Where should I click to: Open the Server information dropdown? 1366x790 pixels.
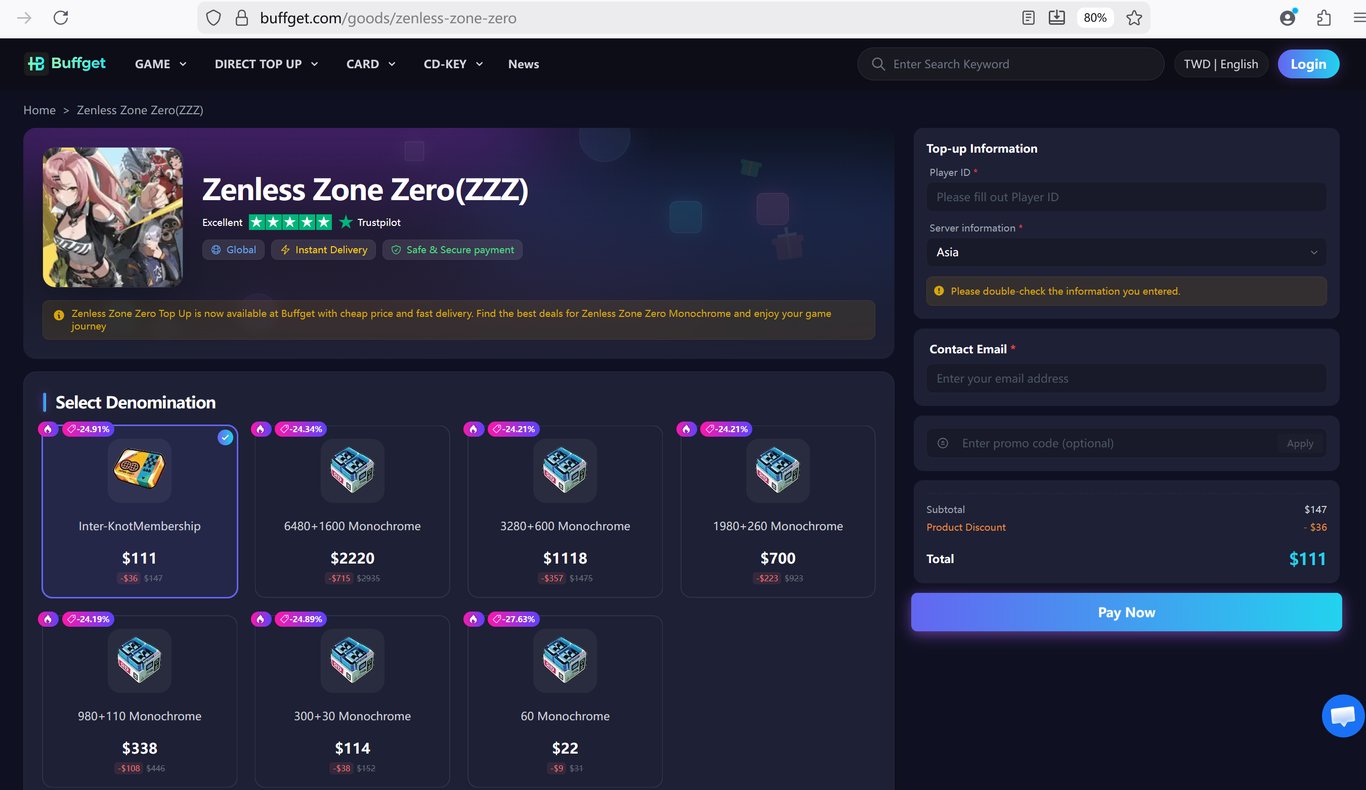coord(1126,252)
